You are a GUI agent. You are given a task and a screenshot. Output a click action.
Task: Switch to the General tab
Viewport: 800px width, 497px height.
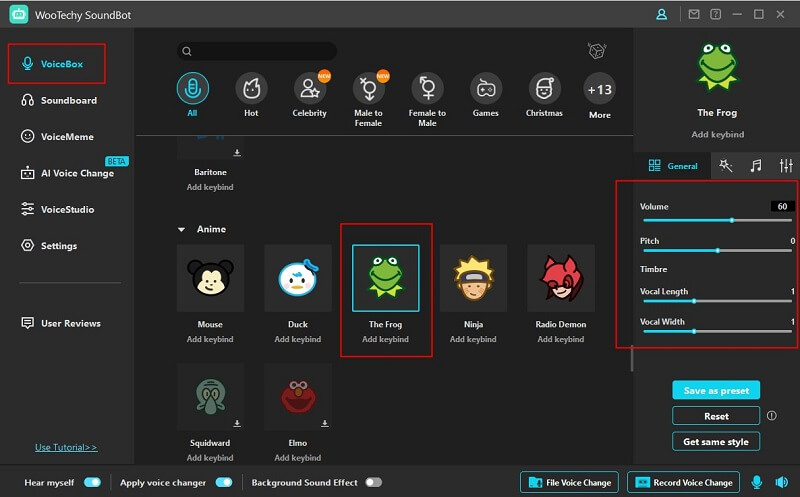pos(672,165)
